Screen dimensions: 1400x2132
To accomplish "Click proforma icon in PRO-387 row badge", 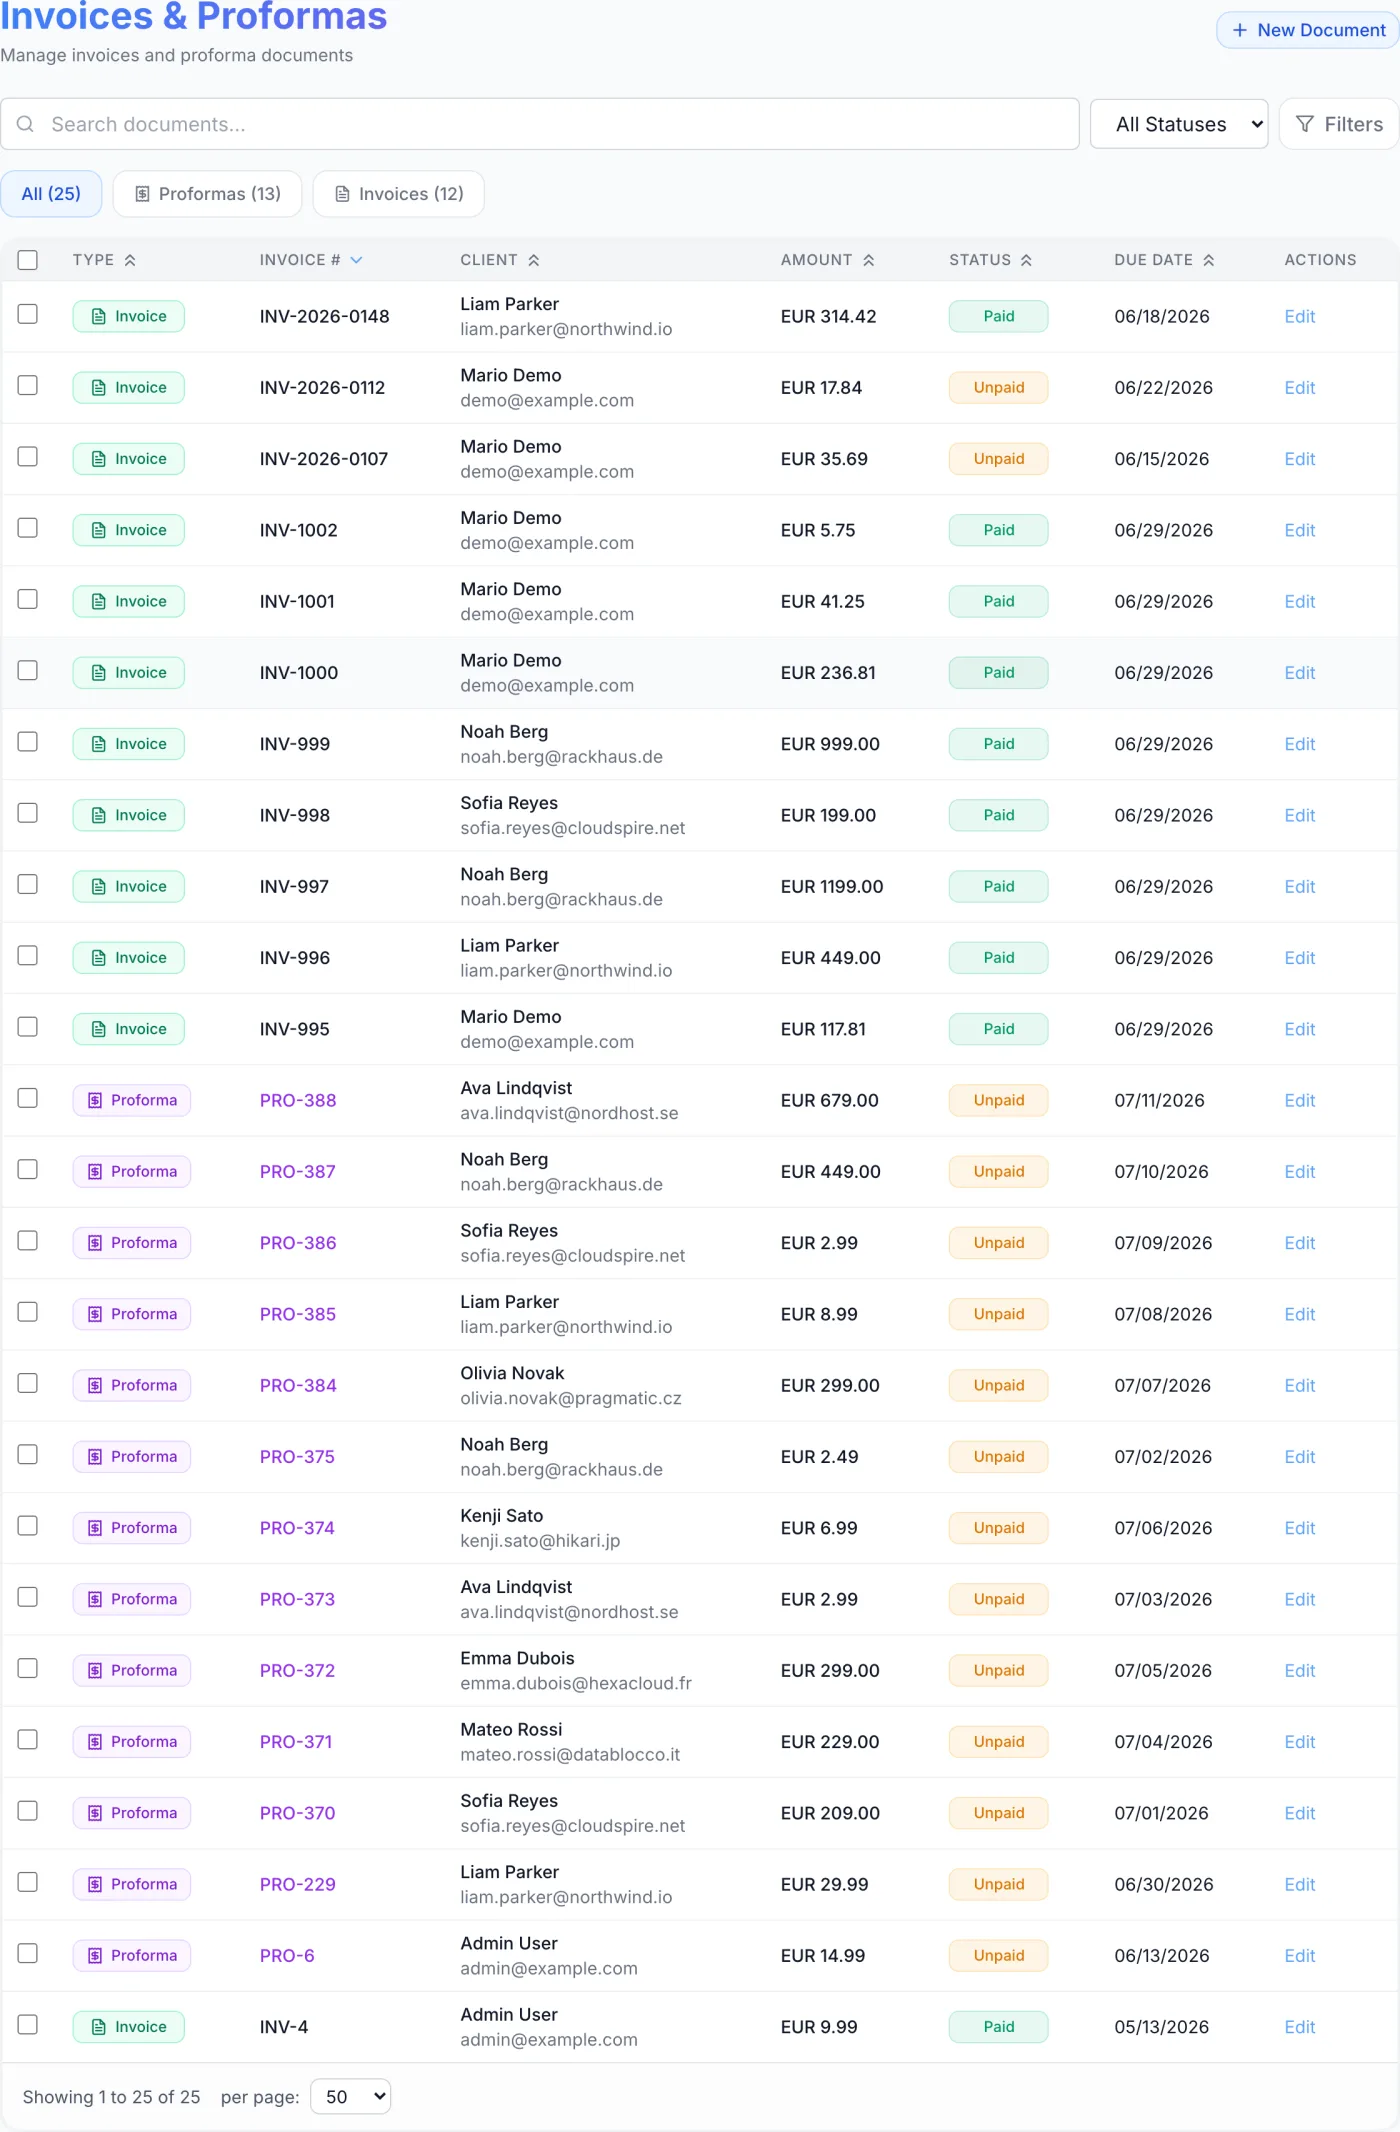I will click(x=95, y=1171).
